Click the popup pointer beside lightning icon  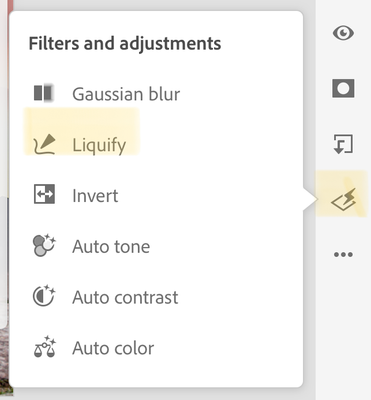(310, 200)
